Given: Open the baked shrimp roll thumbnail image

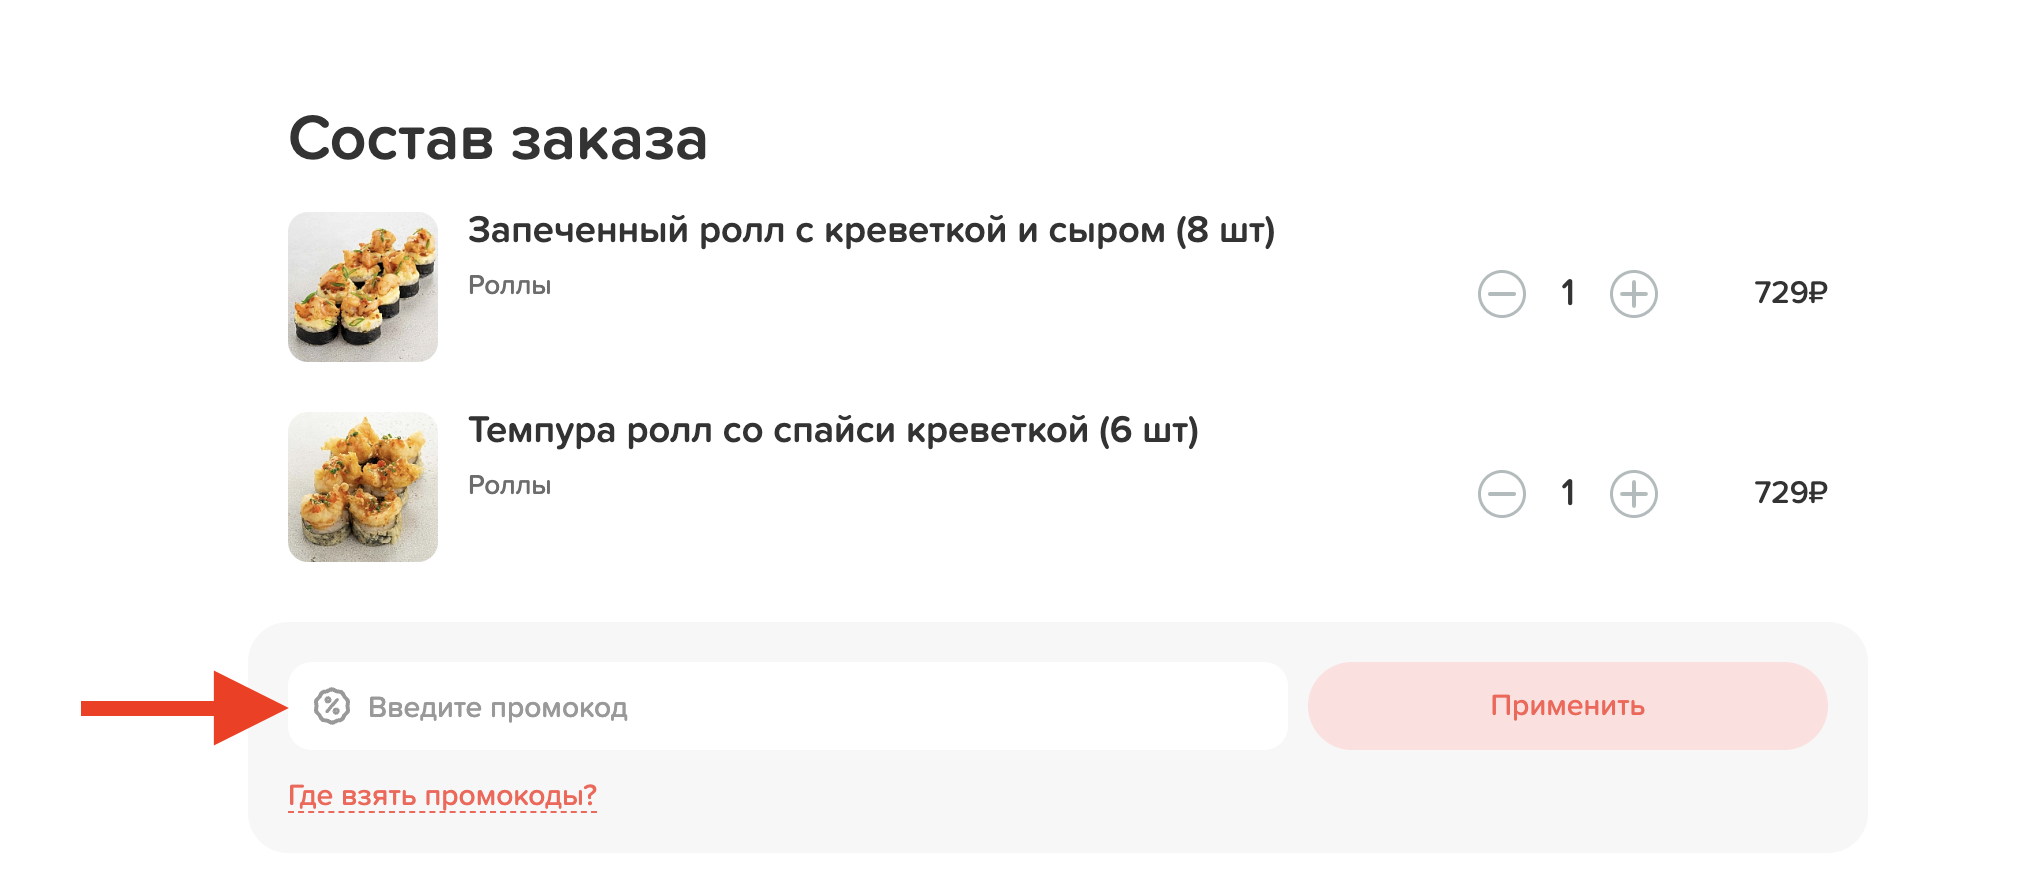Looking at the screenshot, I should (x=363, y=287).
